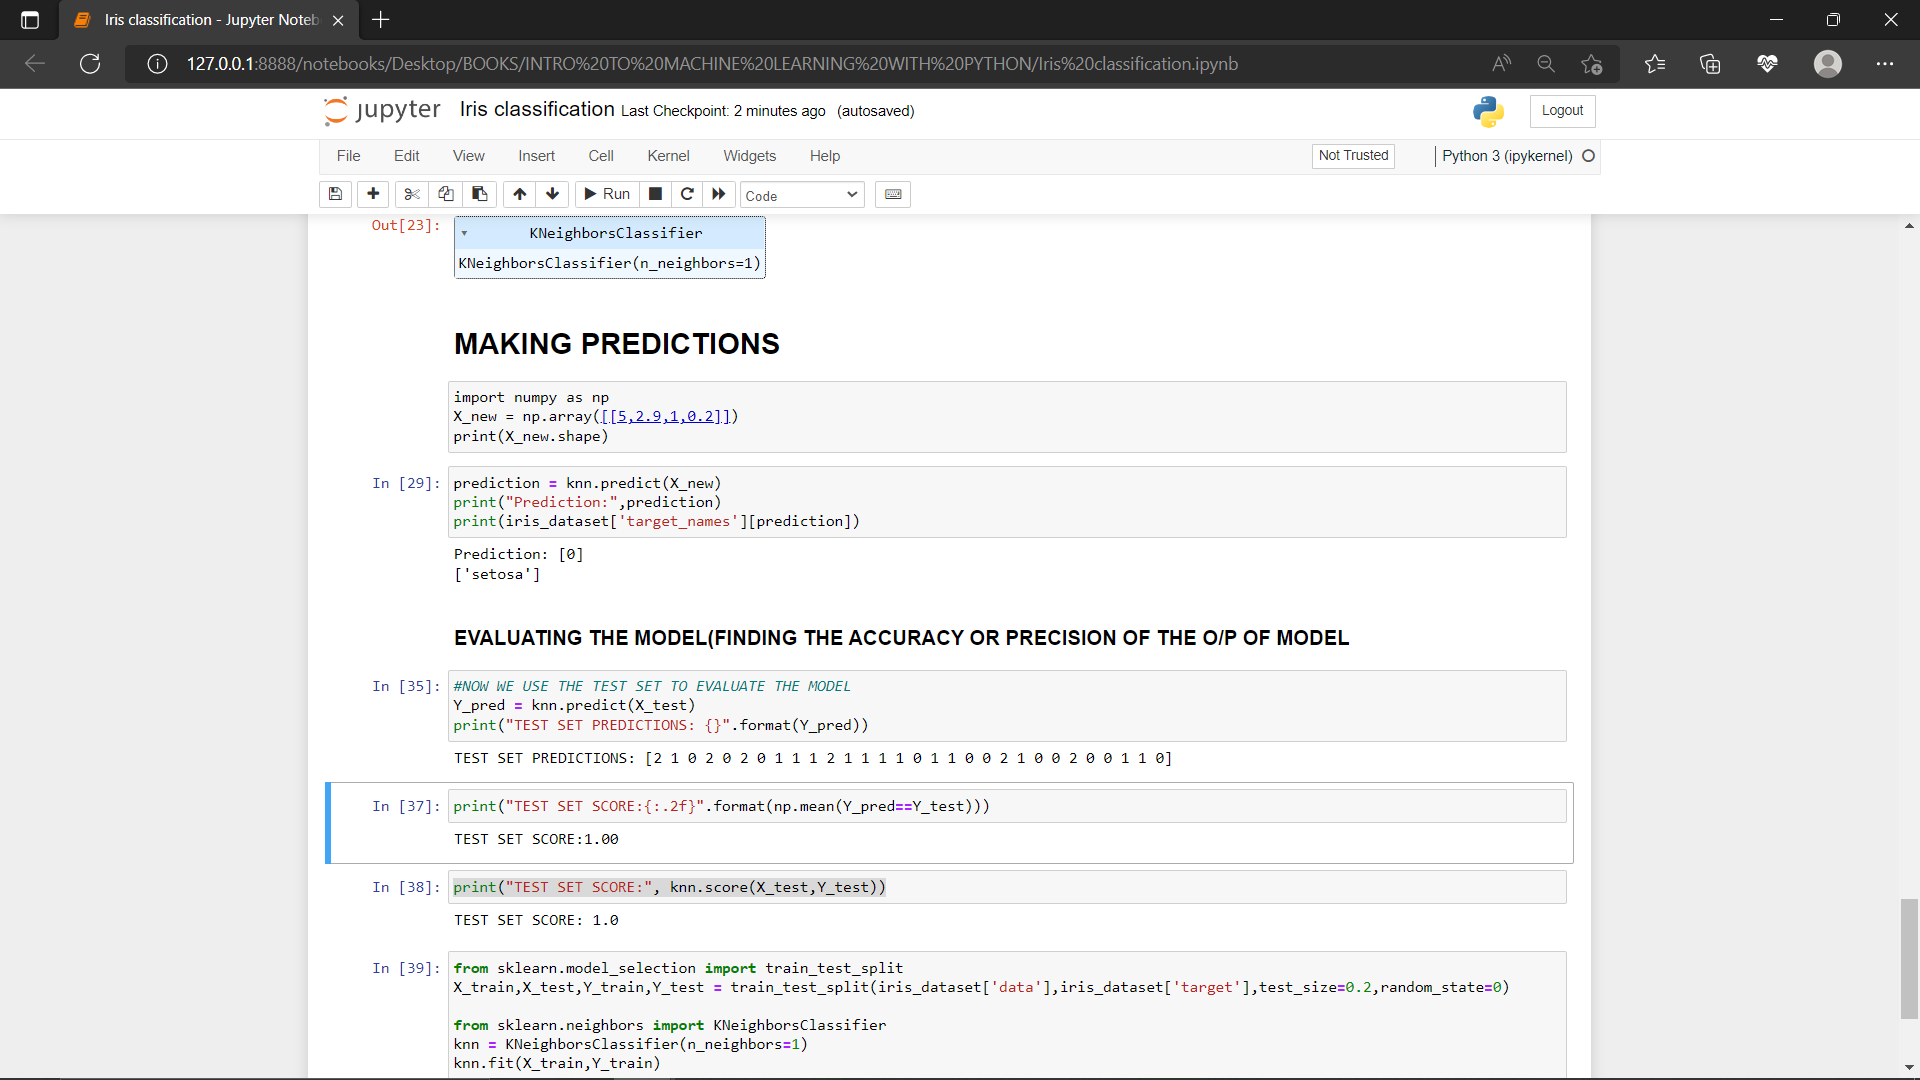The image size is (1920, 1080).
Task: Add this page to browser favorites
Action: click(x=1593, y=63)
